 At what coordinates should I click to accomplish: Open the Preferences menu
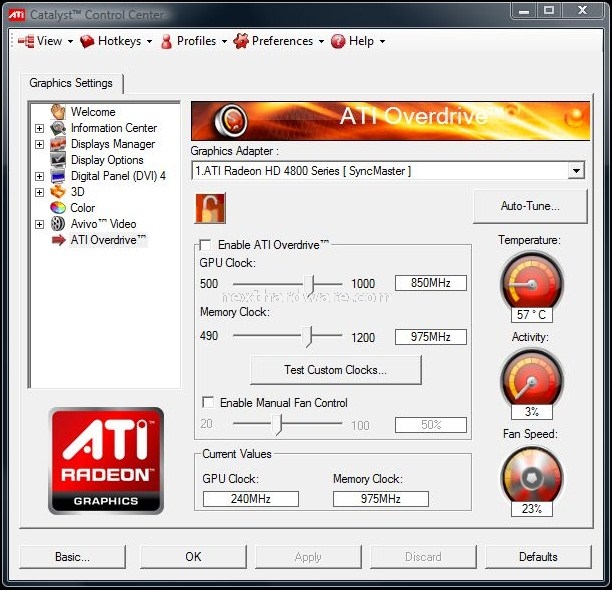point(279,41)
